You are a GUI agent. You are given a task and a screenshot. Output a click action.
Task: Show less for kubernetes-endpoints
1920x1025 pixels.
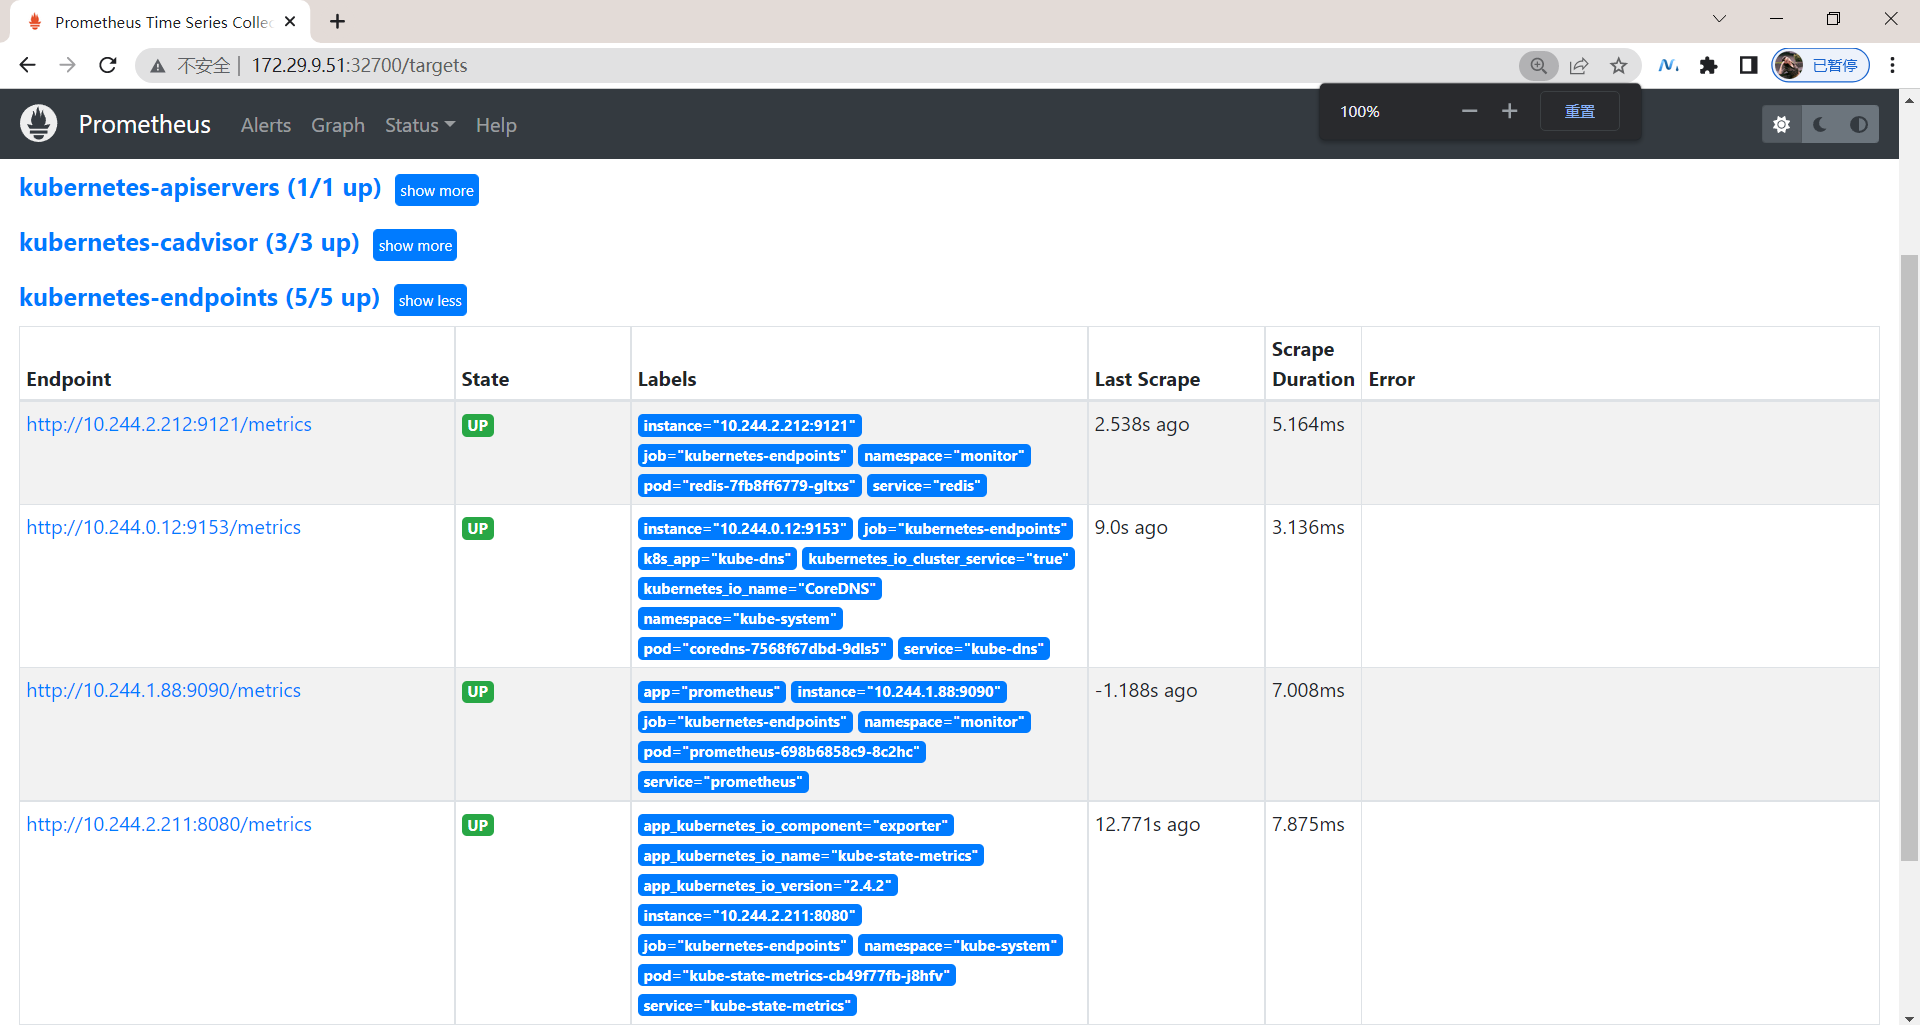(430, 300)
